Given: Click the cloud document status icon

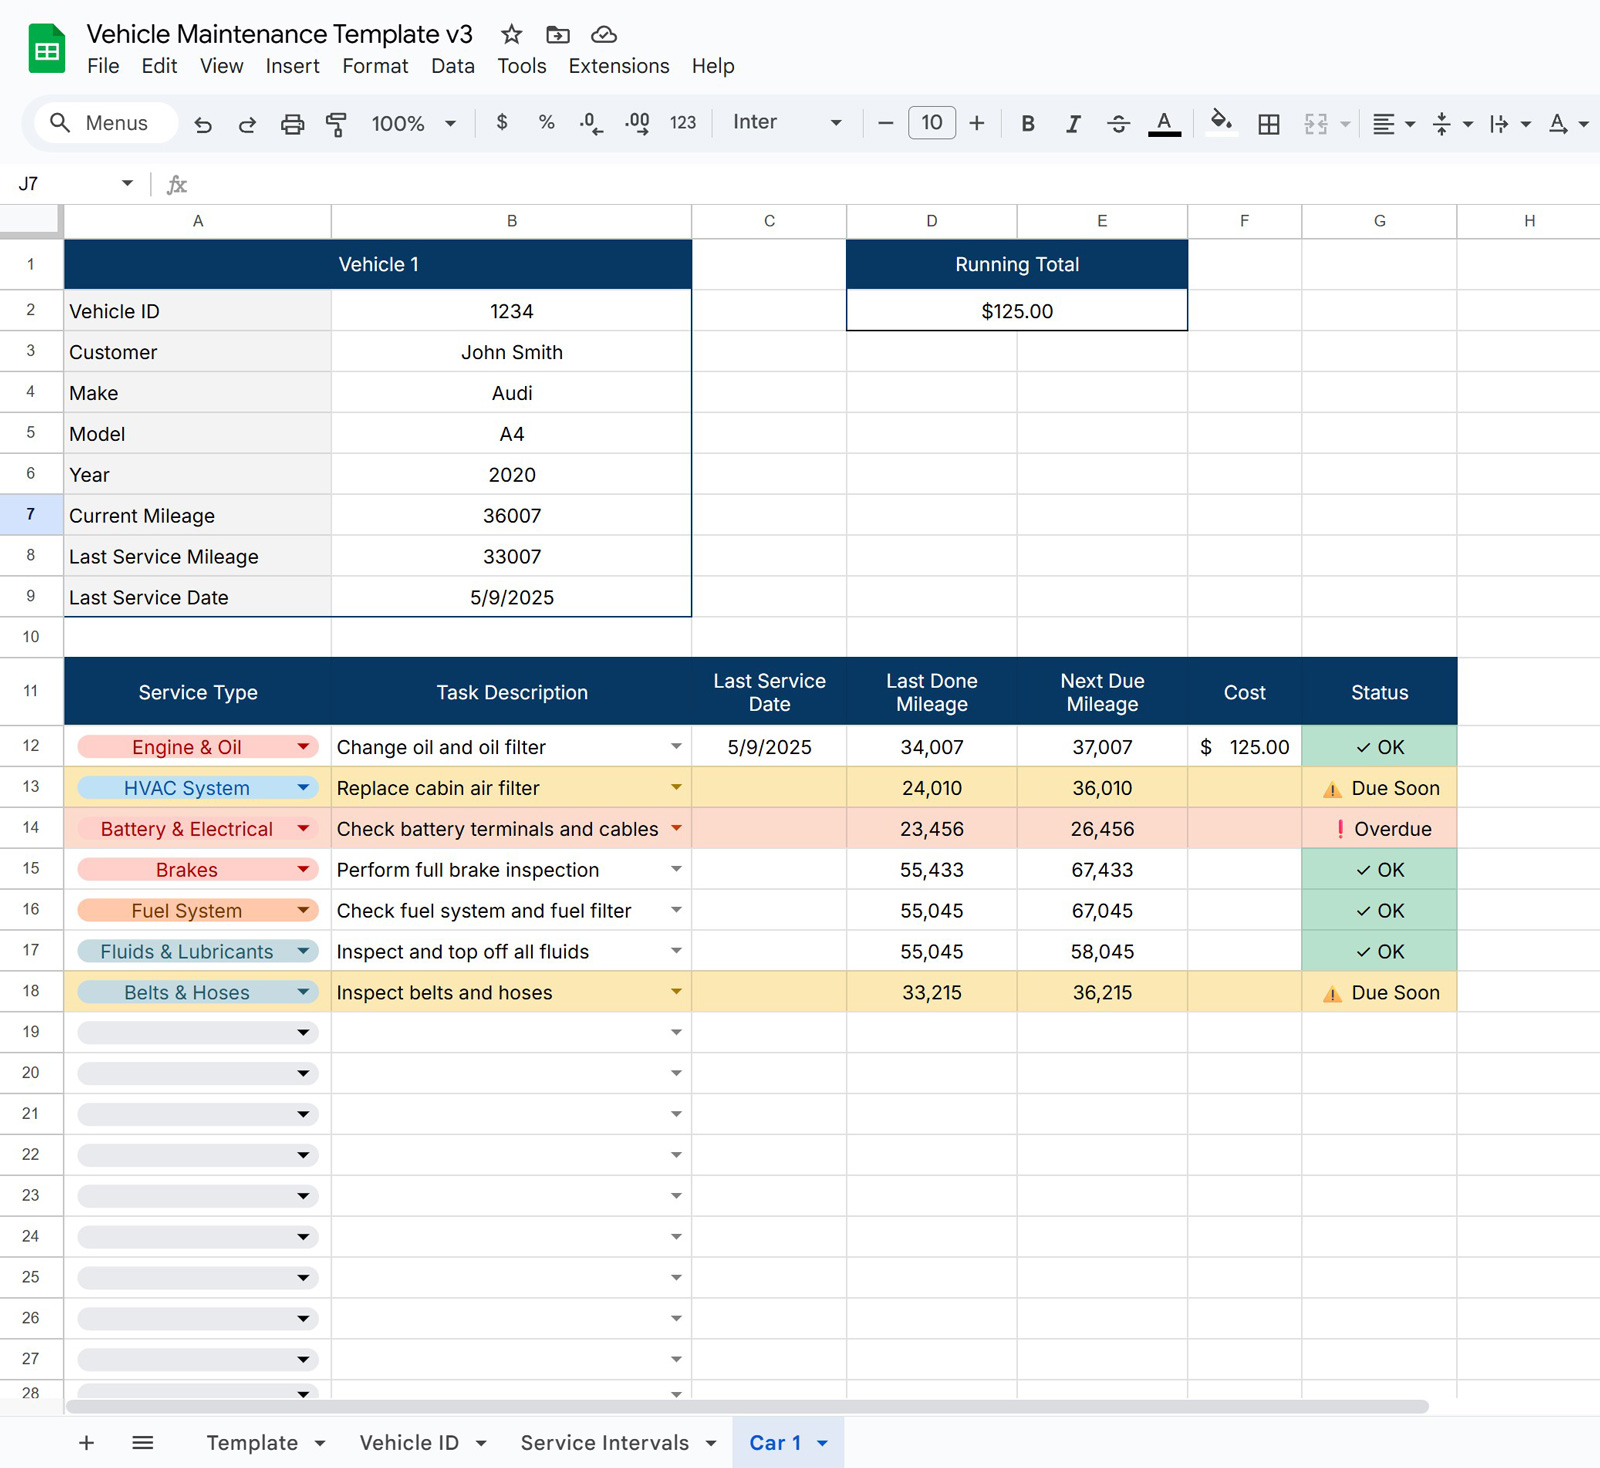Looking at the screenshot, I should coord(604,35).
